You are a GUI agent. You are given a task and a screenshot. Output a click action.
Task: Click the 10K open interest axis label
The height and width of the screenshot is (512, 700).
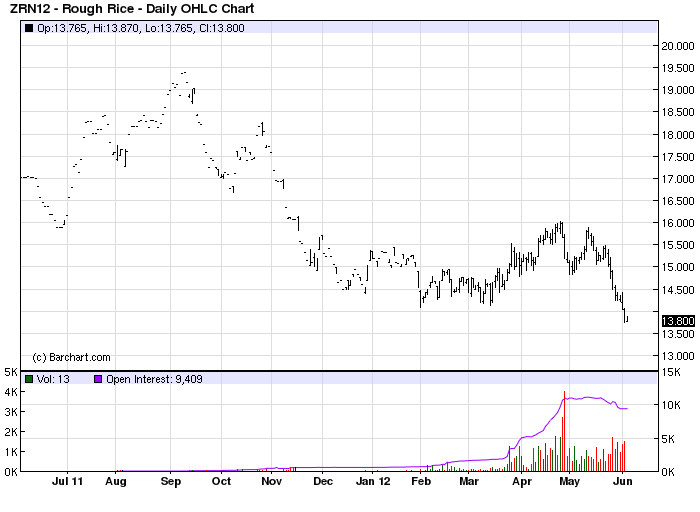click(671, 405)
